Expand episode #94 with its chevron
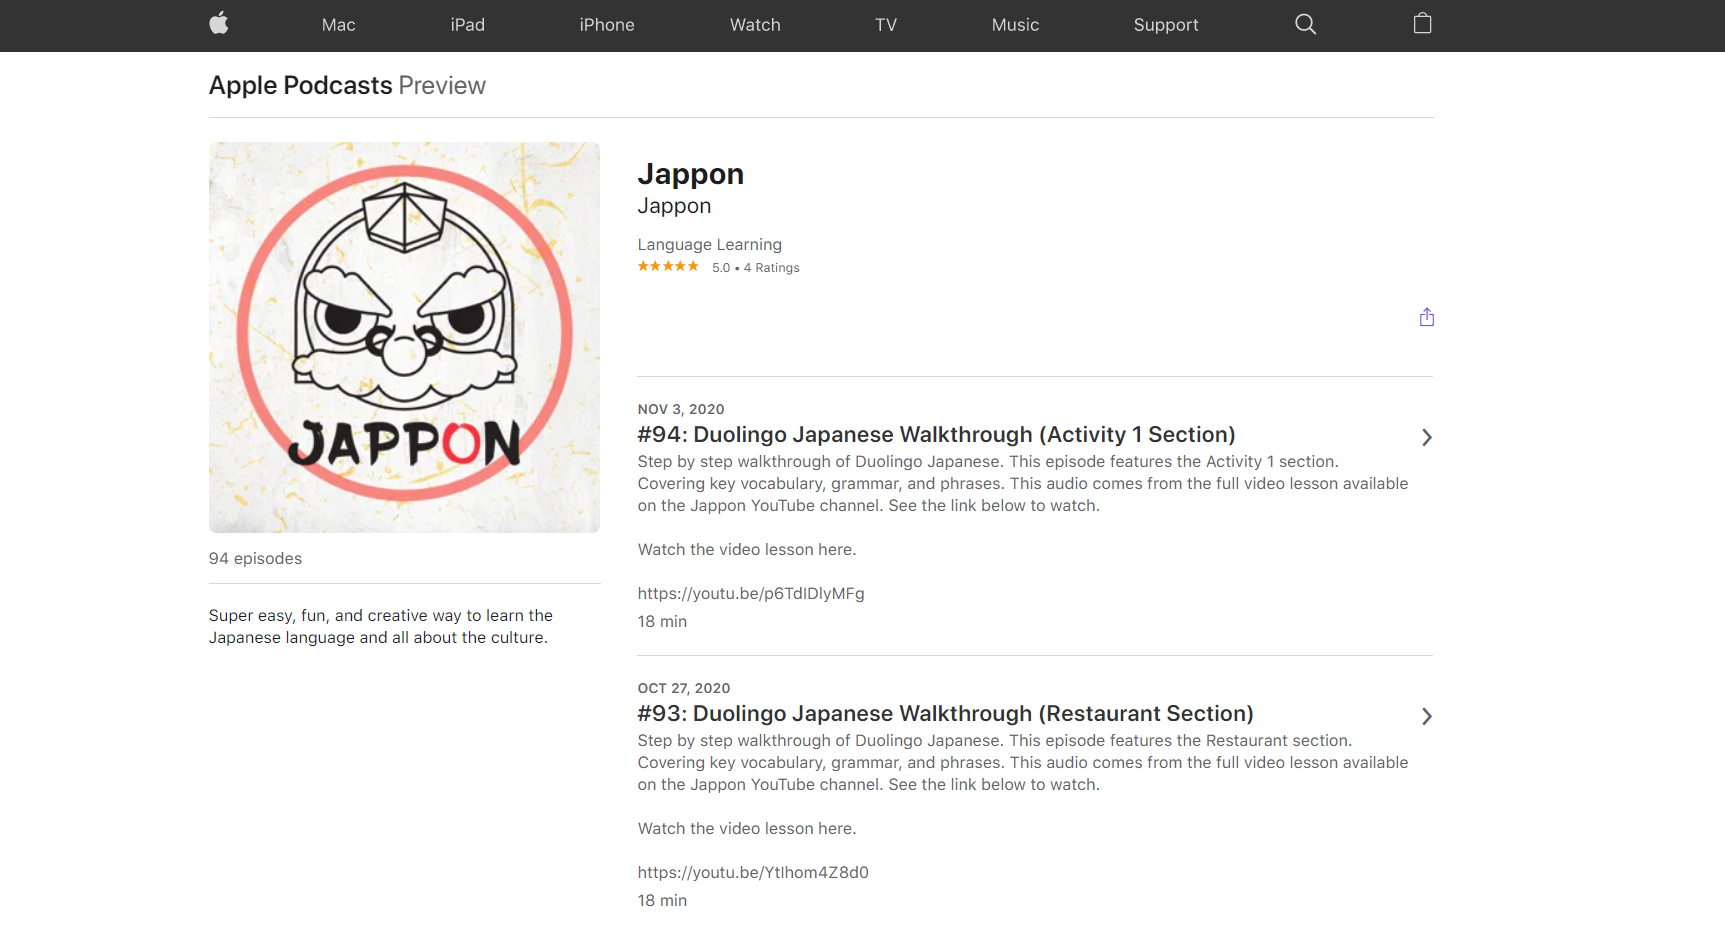Screen dimensions: 1725x934 [1427, 437]
